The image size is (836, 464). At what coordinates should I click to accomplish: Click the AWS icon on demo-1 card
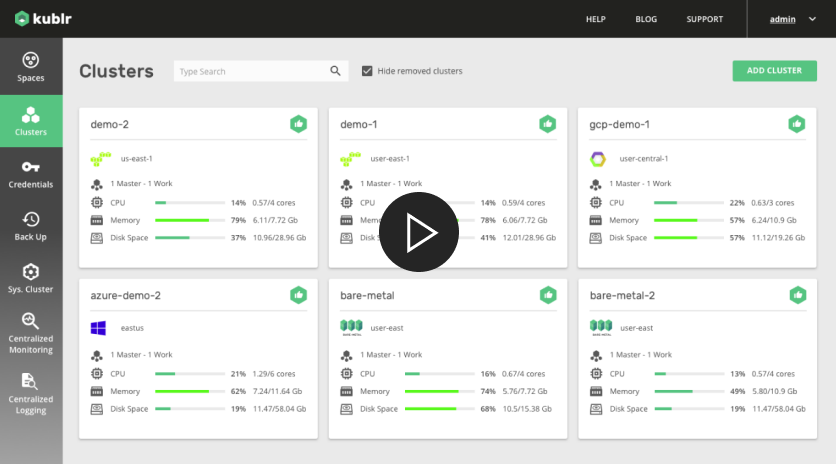point(350,158)
